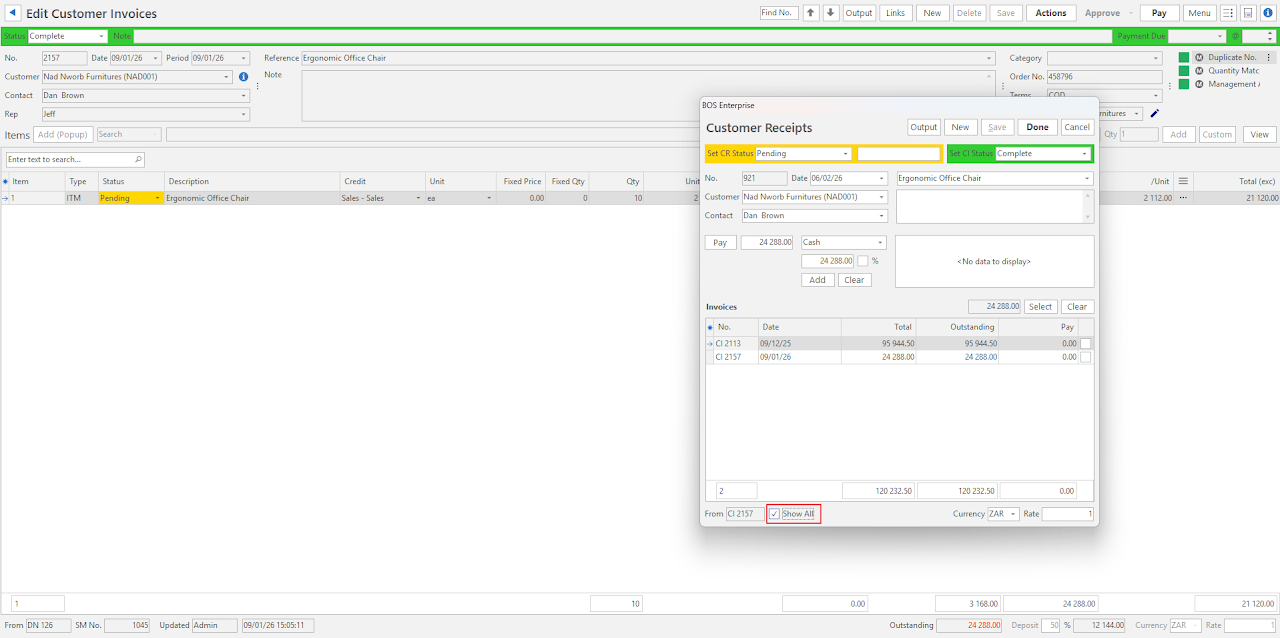Toggle the percent checkbox in Customer Receipts

(x=863, y=261)
